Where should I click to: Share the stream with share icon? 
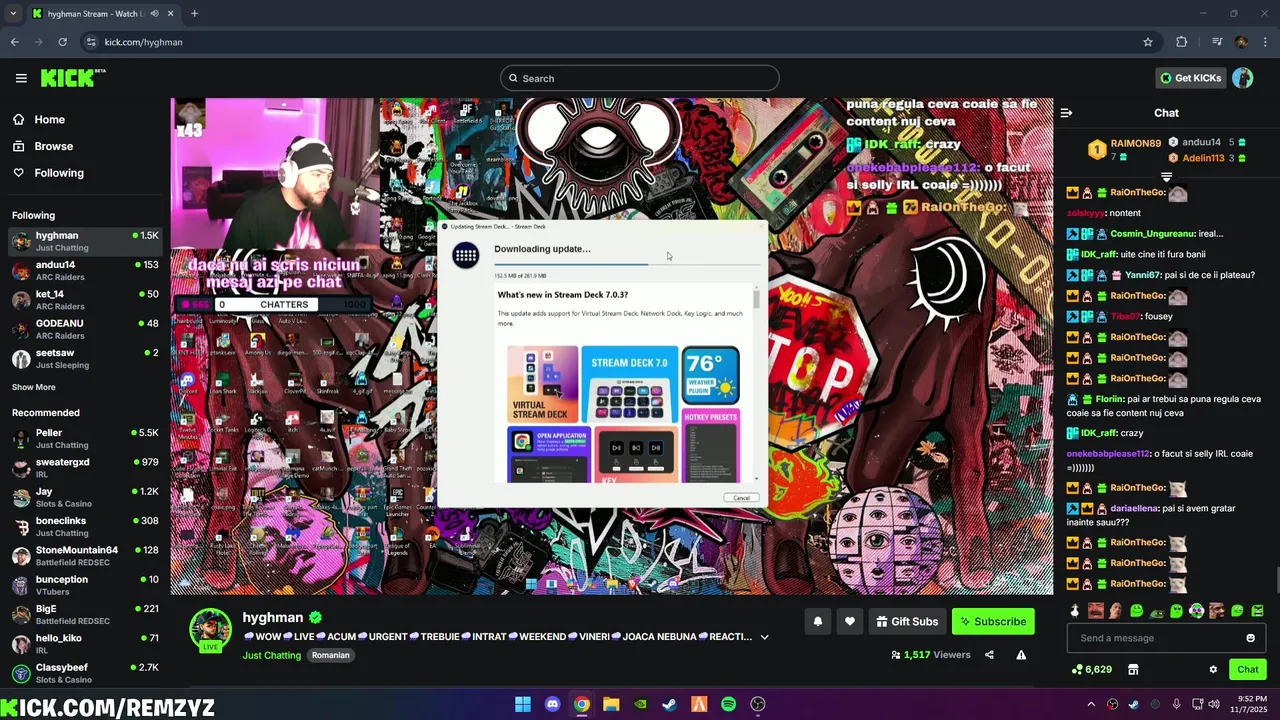pos(989,655)
